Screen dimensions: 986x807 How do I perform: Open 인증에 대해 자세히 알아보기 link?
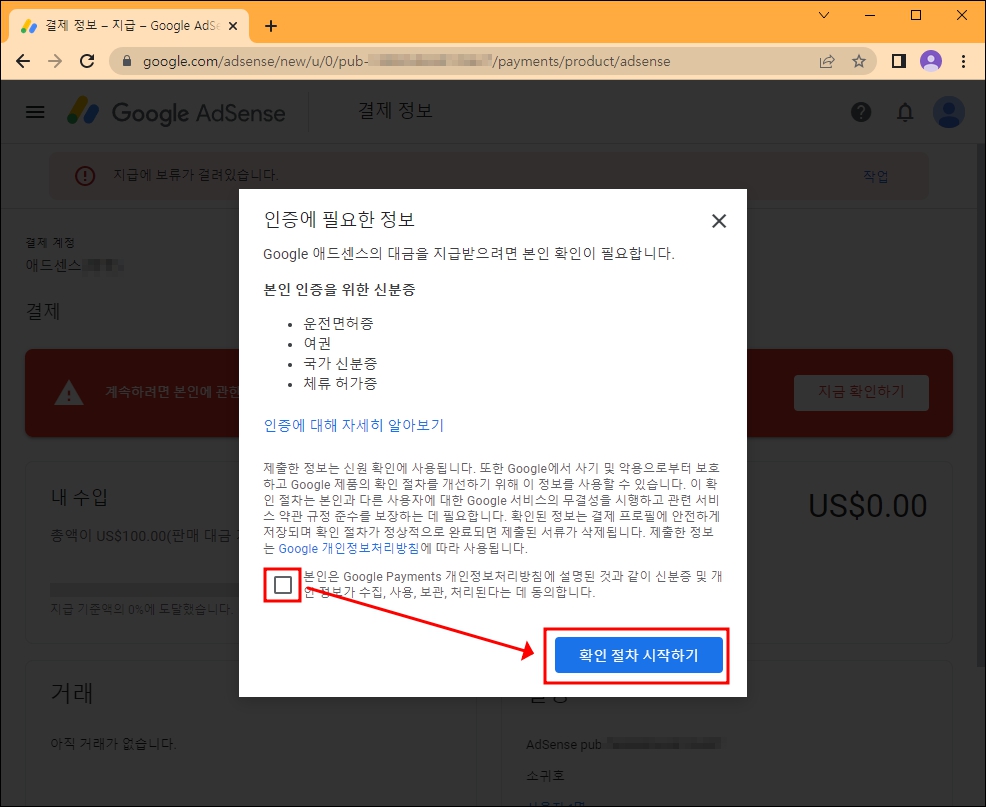pyautogui.click(x=353, y=425)
